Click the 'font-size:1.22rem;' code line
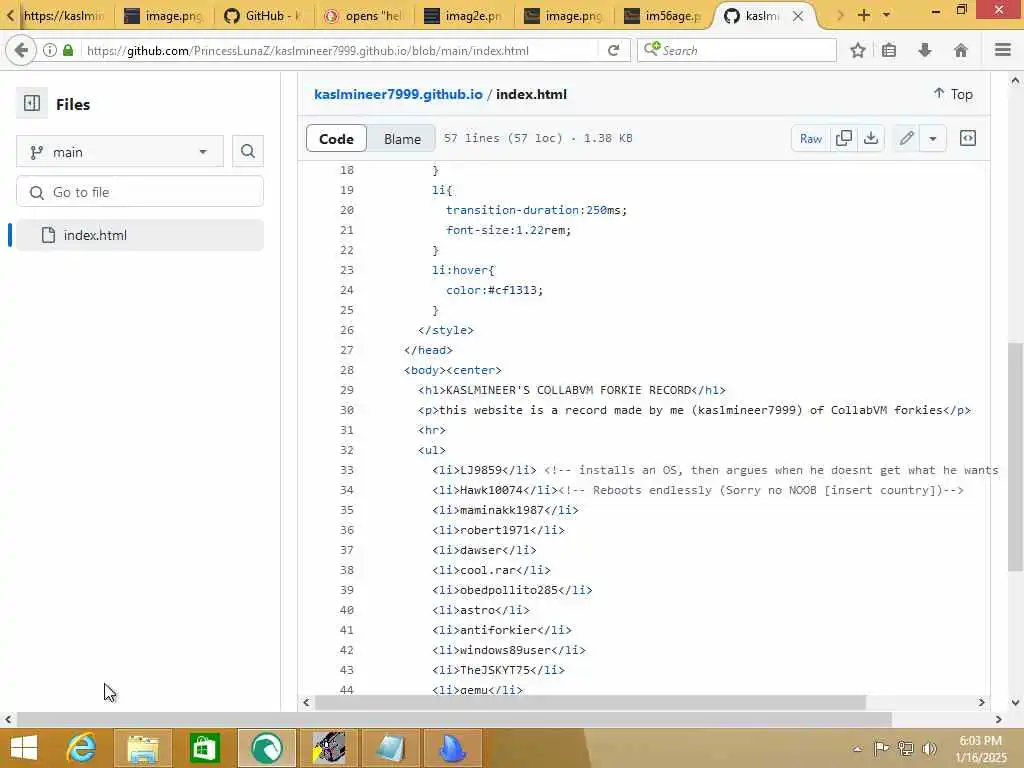The image size is (1024, 768). 508,230
